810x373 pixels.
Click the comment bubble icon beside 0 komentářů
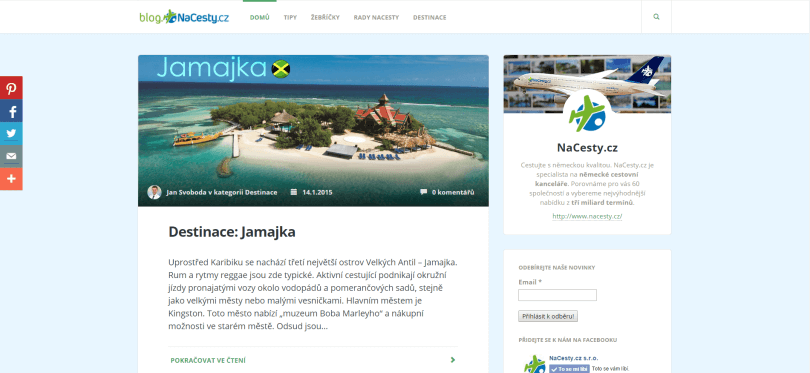(424, 192)
